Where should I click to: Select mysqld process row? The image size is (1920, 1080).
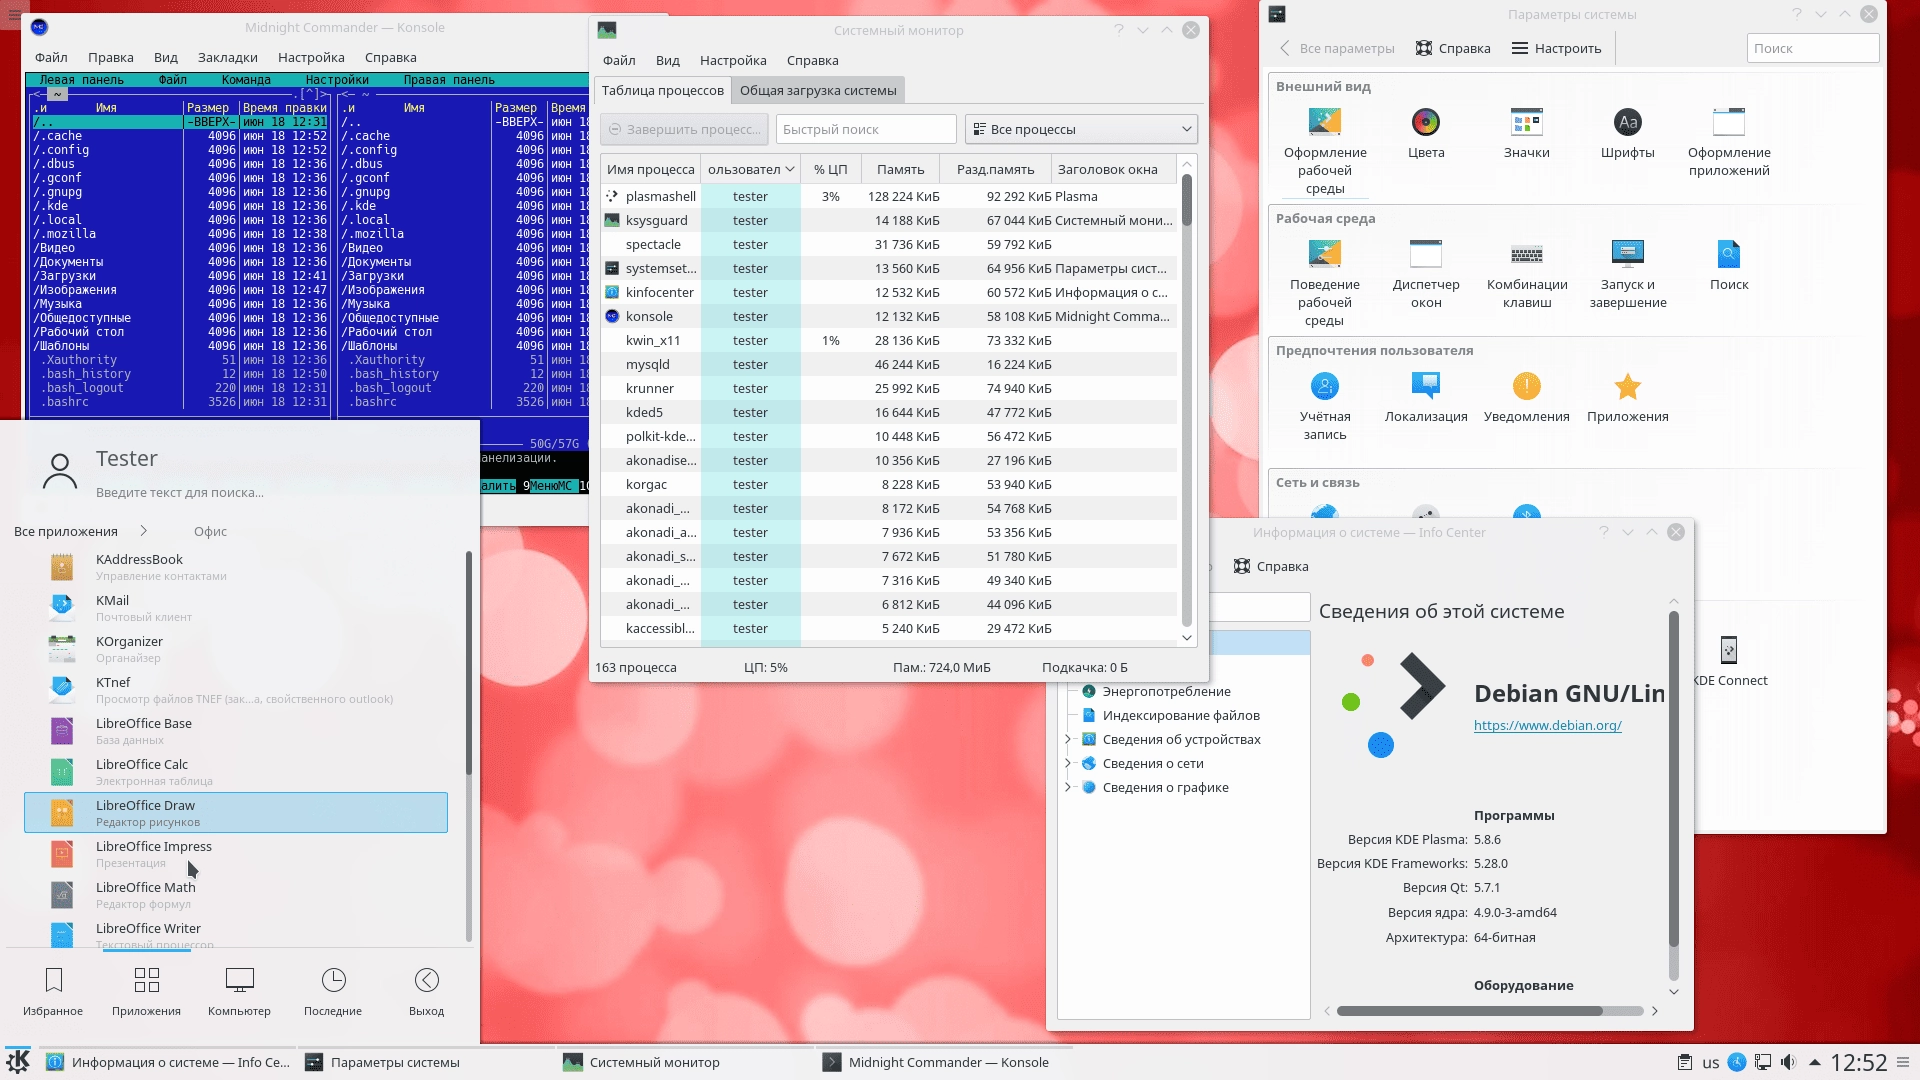(888, 365)
